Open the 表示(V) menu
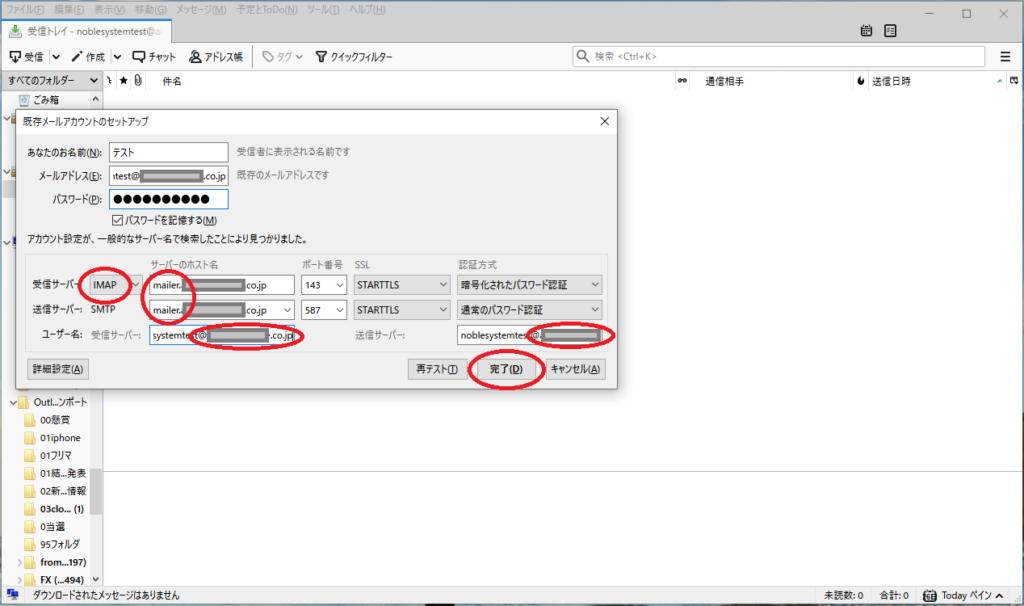This screenshot has height=606, width=1024. pyautogui.click(x=107, y=9)
